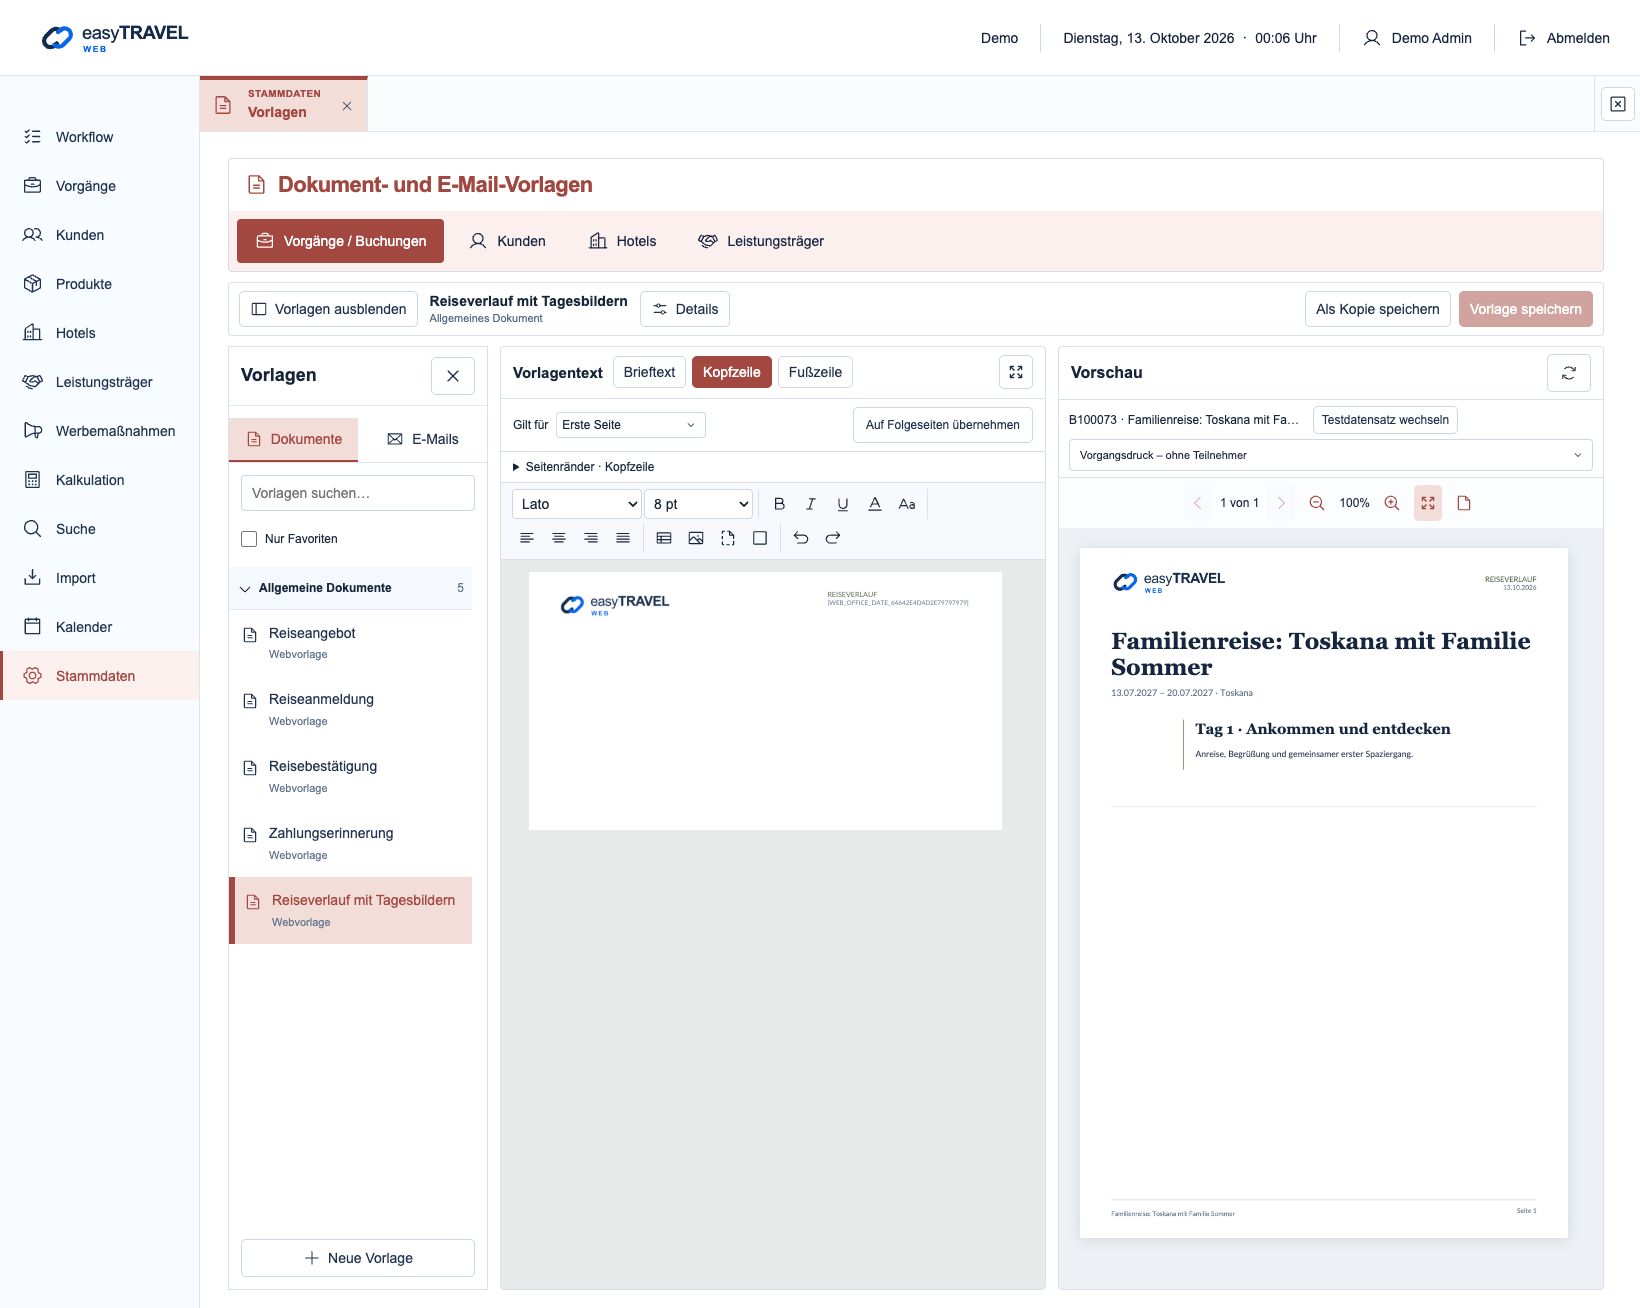Open the Gilt für Erste Seite dropdown
Viewport: 1640px width, 1308px height.
[631, 425]
